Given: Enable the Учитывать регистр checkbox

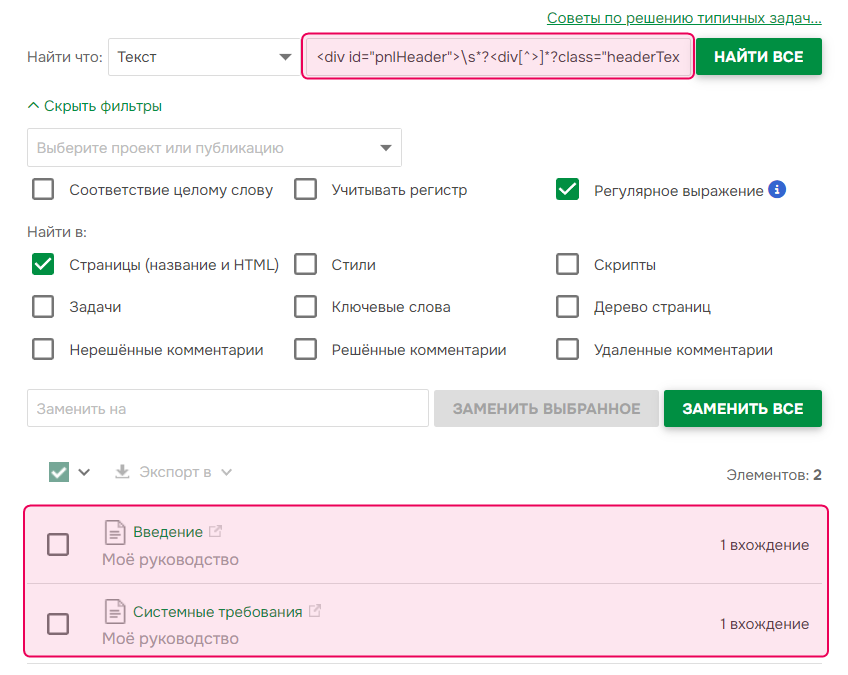Looking at the screenshot, I should point(306,190).
